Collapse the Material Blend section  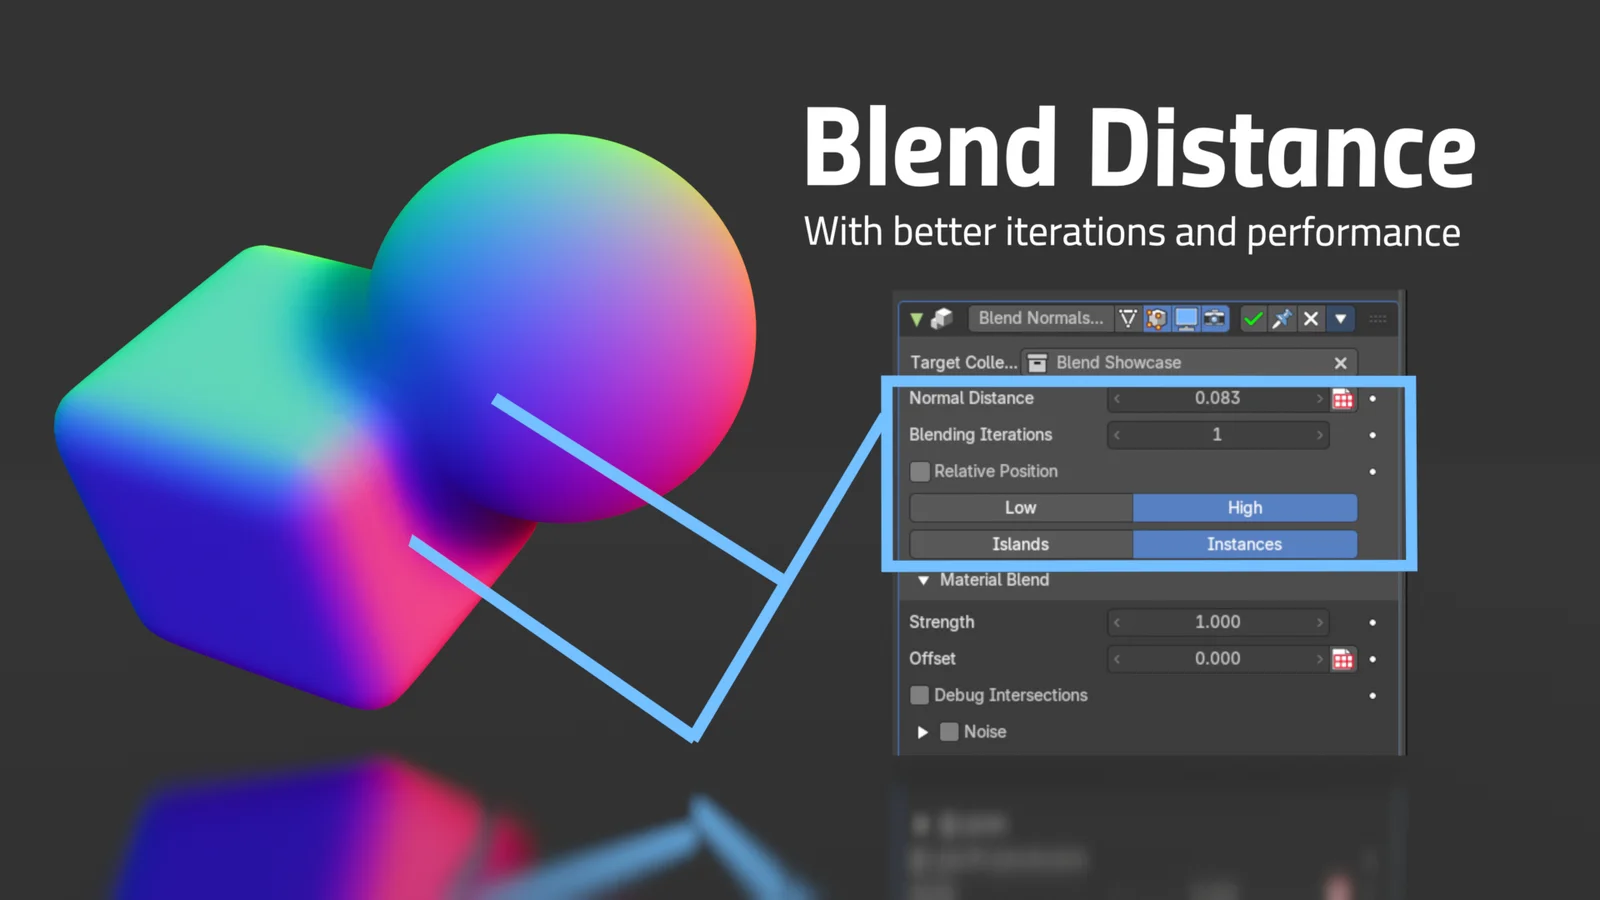coord(923,580)
